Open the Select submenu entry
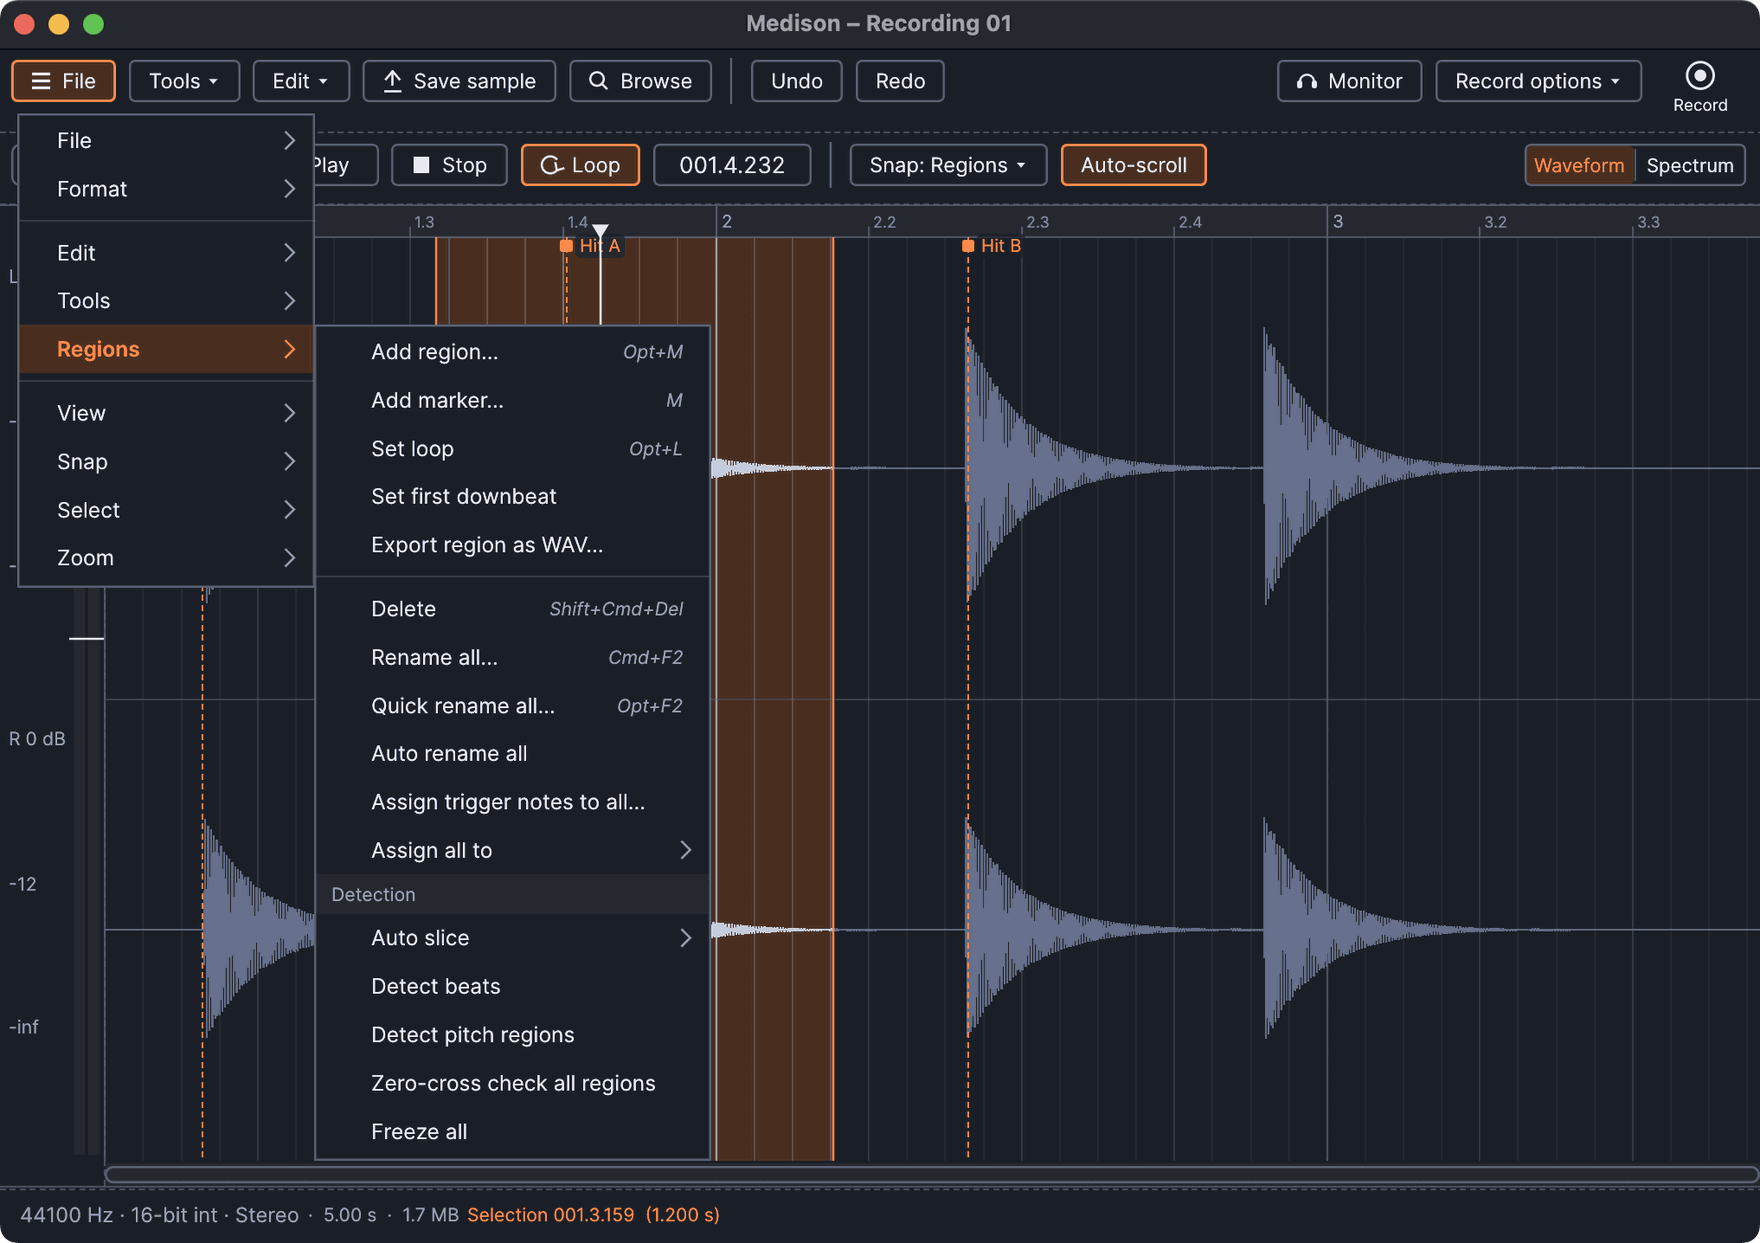 [166, 510]
